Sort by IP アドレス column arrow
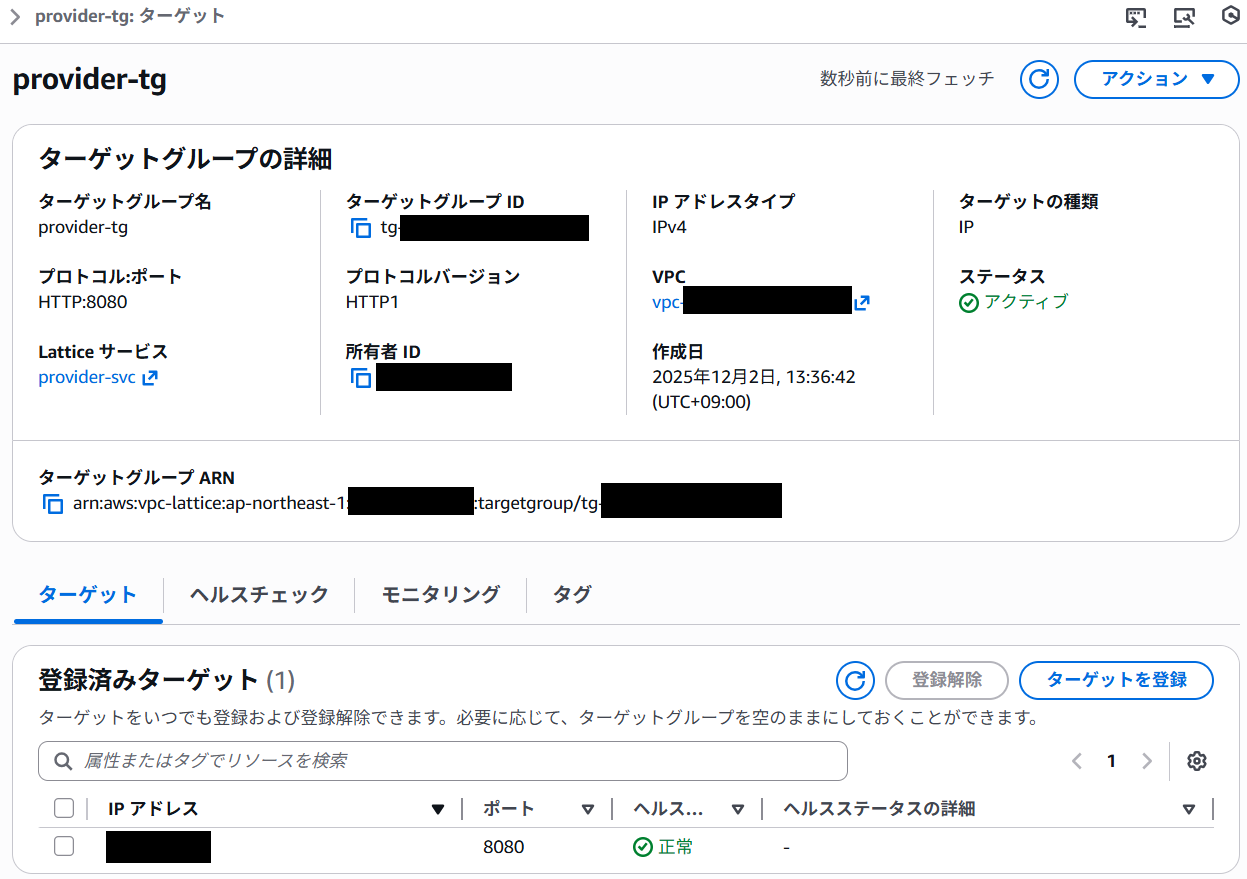 coord(437,809)
